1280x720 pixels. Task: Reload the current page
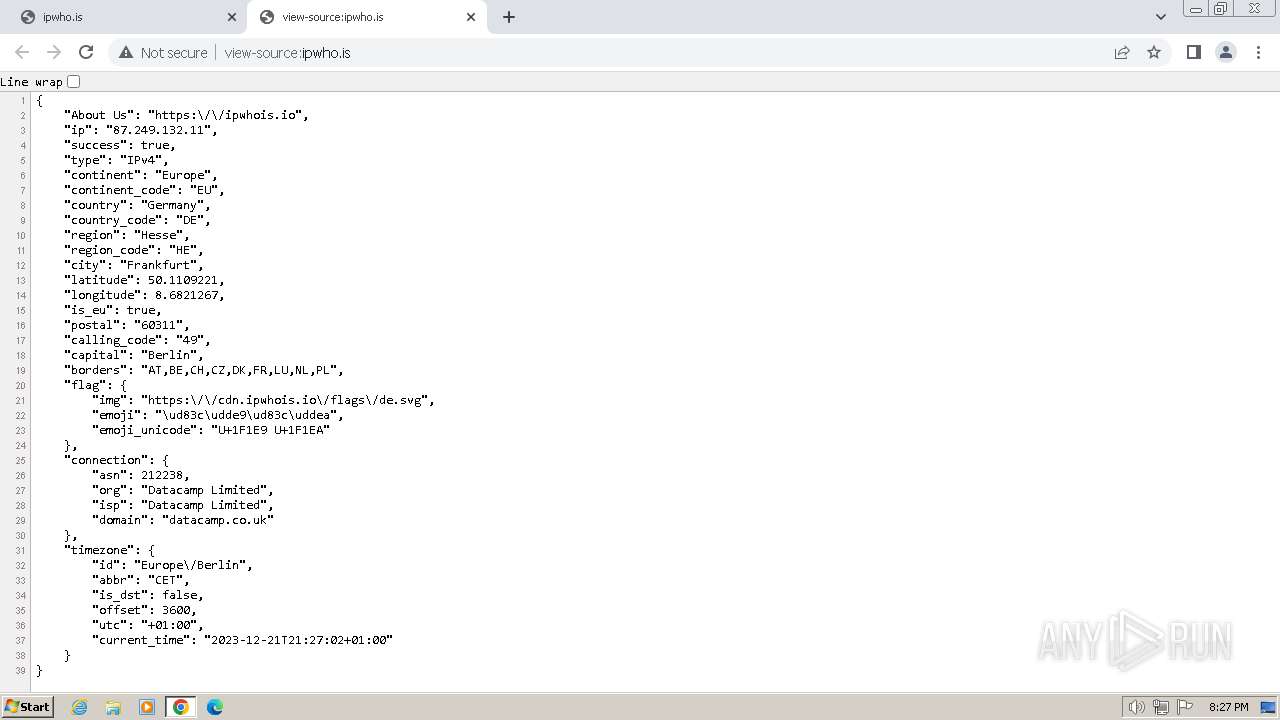pos(86,52)
